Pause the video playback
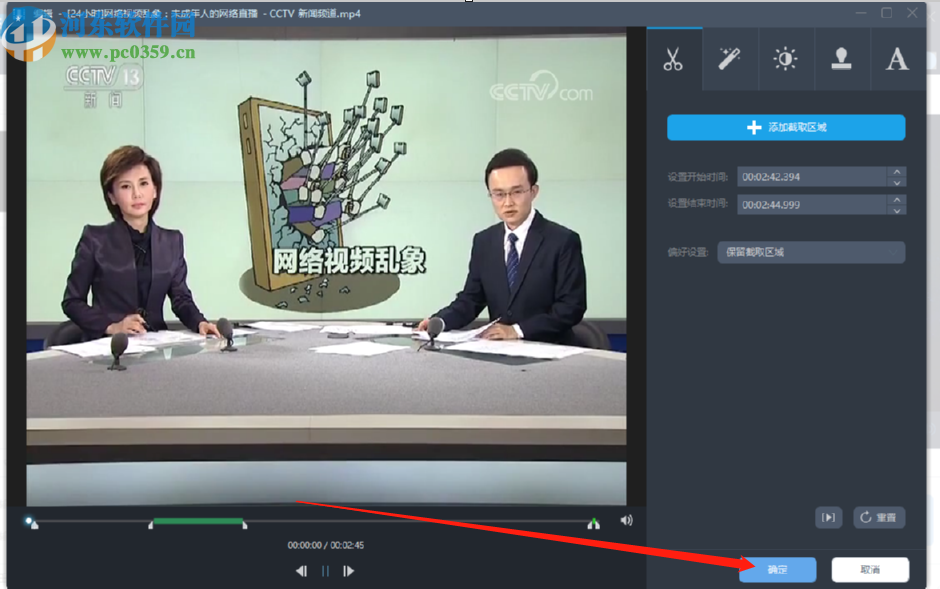The height and width of the screenshot is (589, 940). coord(325,571)
